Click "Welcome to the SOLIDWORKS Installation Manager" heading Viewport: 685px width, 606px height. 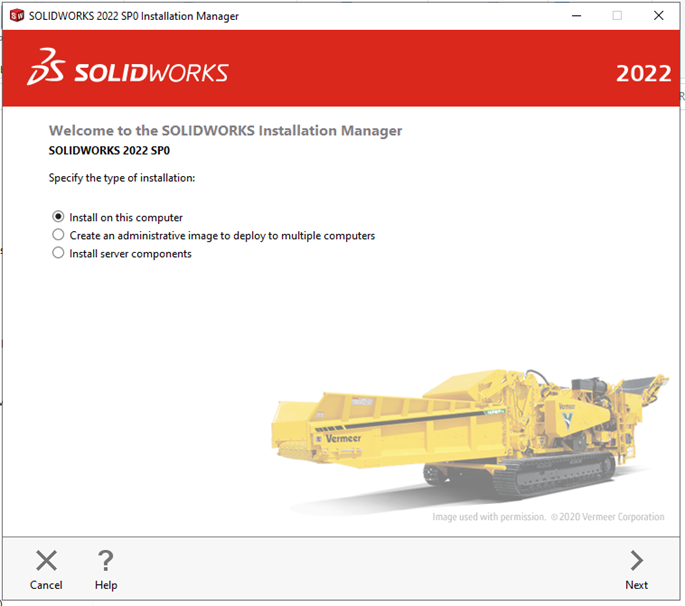point(225,131)
